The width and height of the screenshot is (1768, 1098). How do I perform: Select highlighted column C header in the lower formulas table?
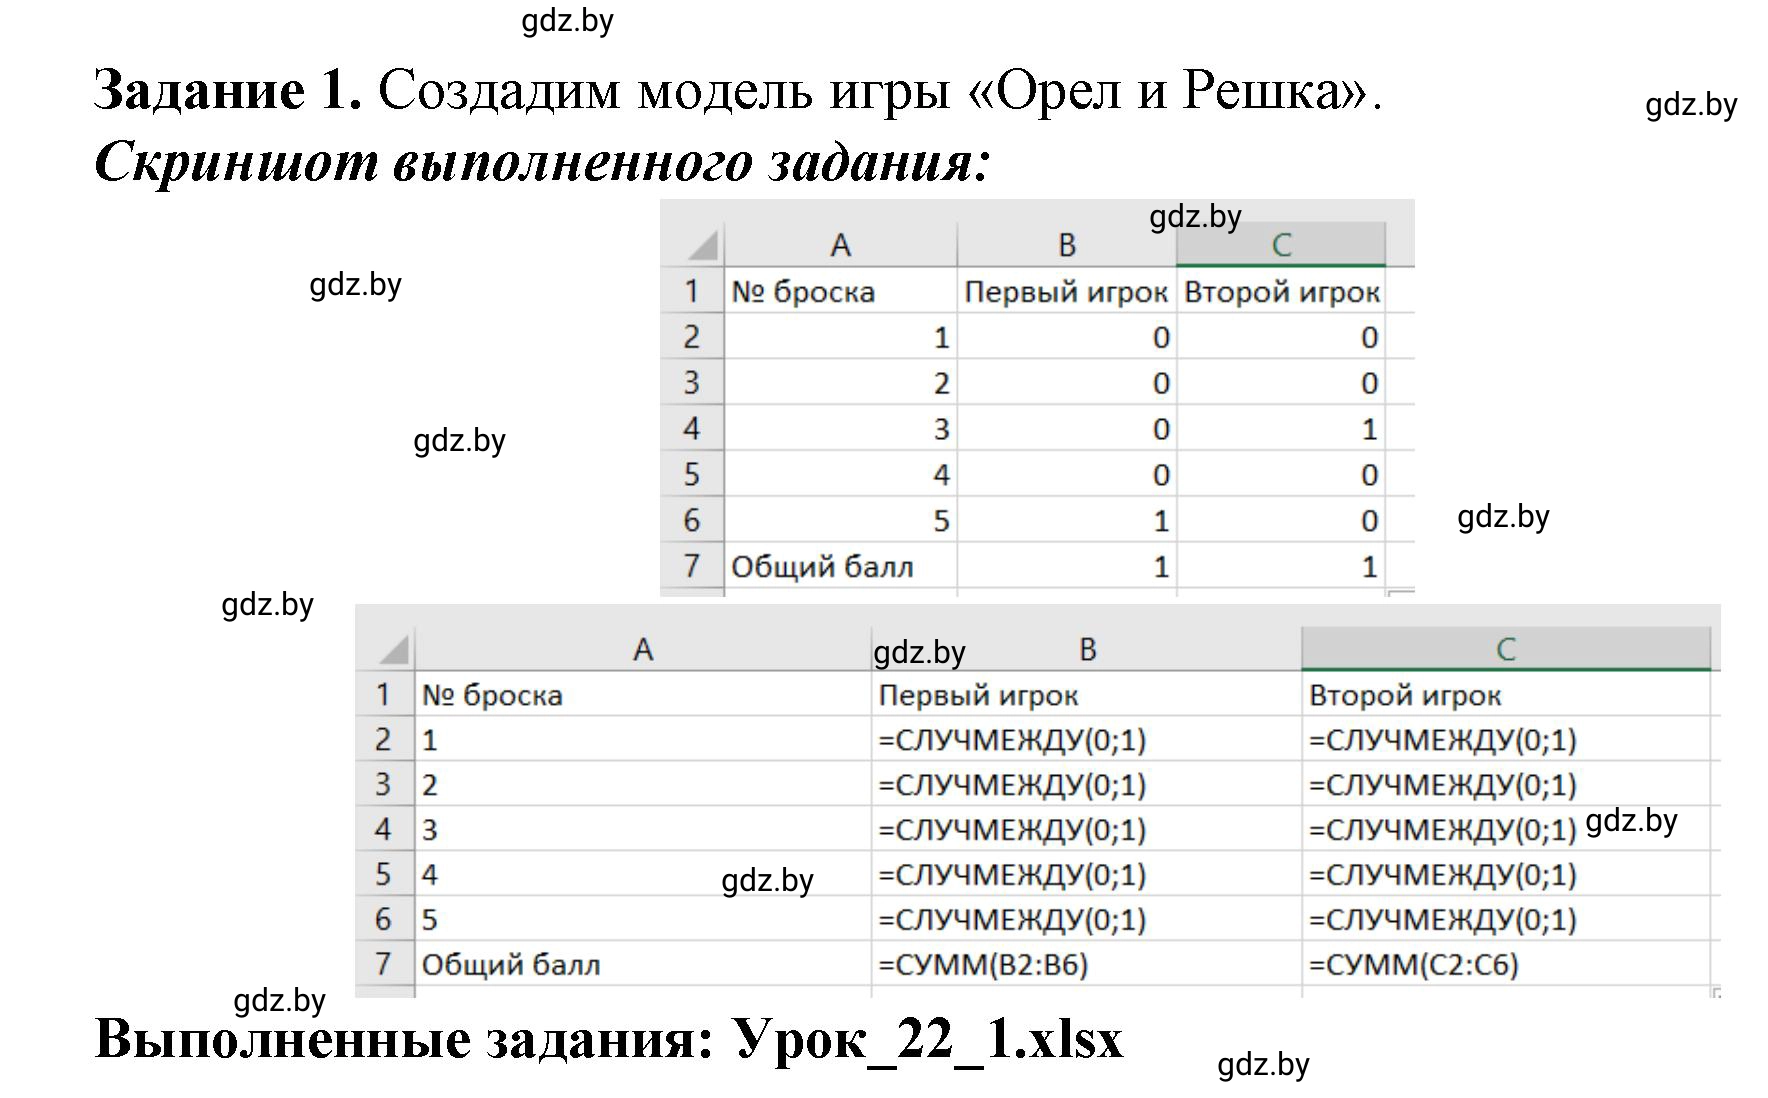pos(1506,649)
